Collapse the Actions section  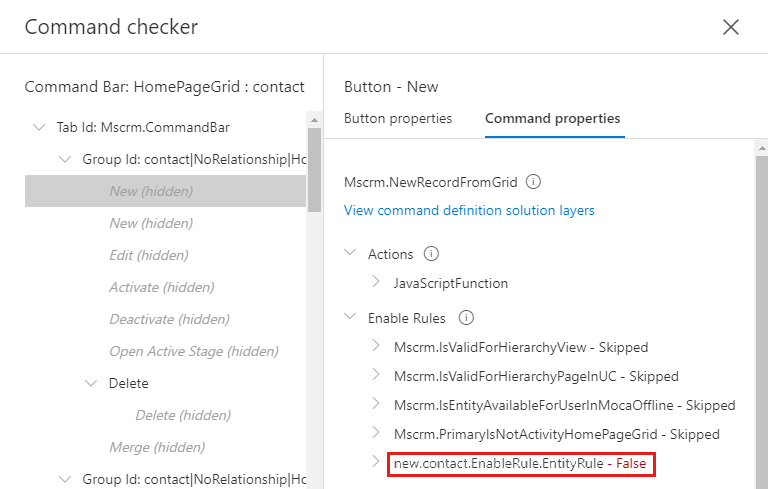click(350, 255)
